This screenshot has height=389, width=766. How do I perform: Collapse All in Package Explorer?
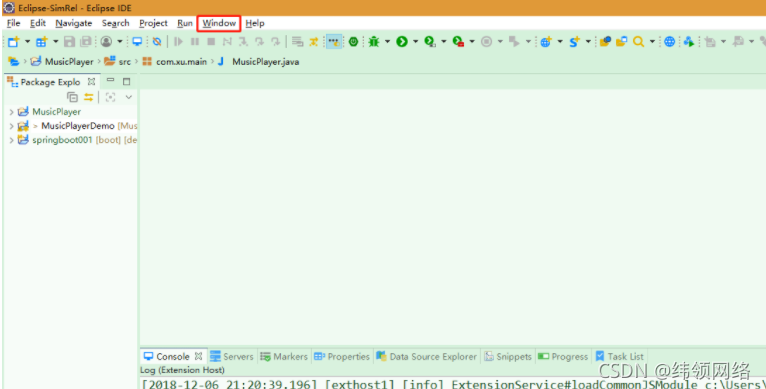click(72, 97)
